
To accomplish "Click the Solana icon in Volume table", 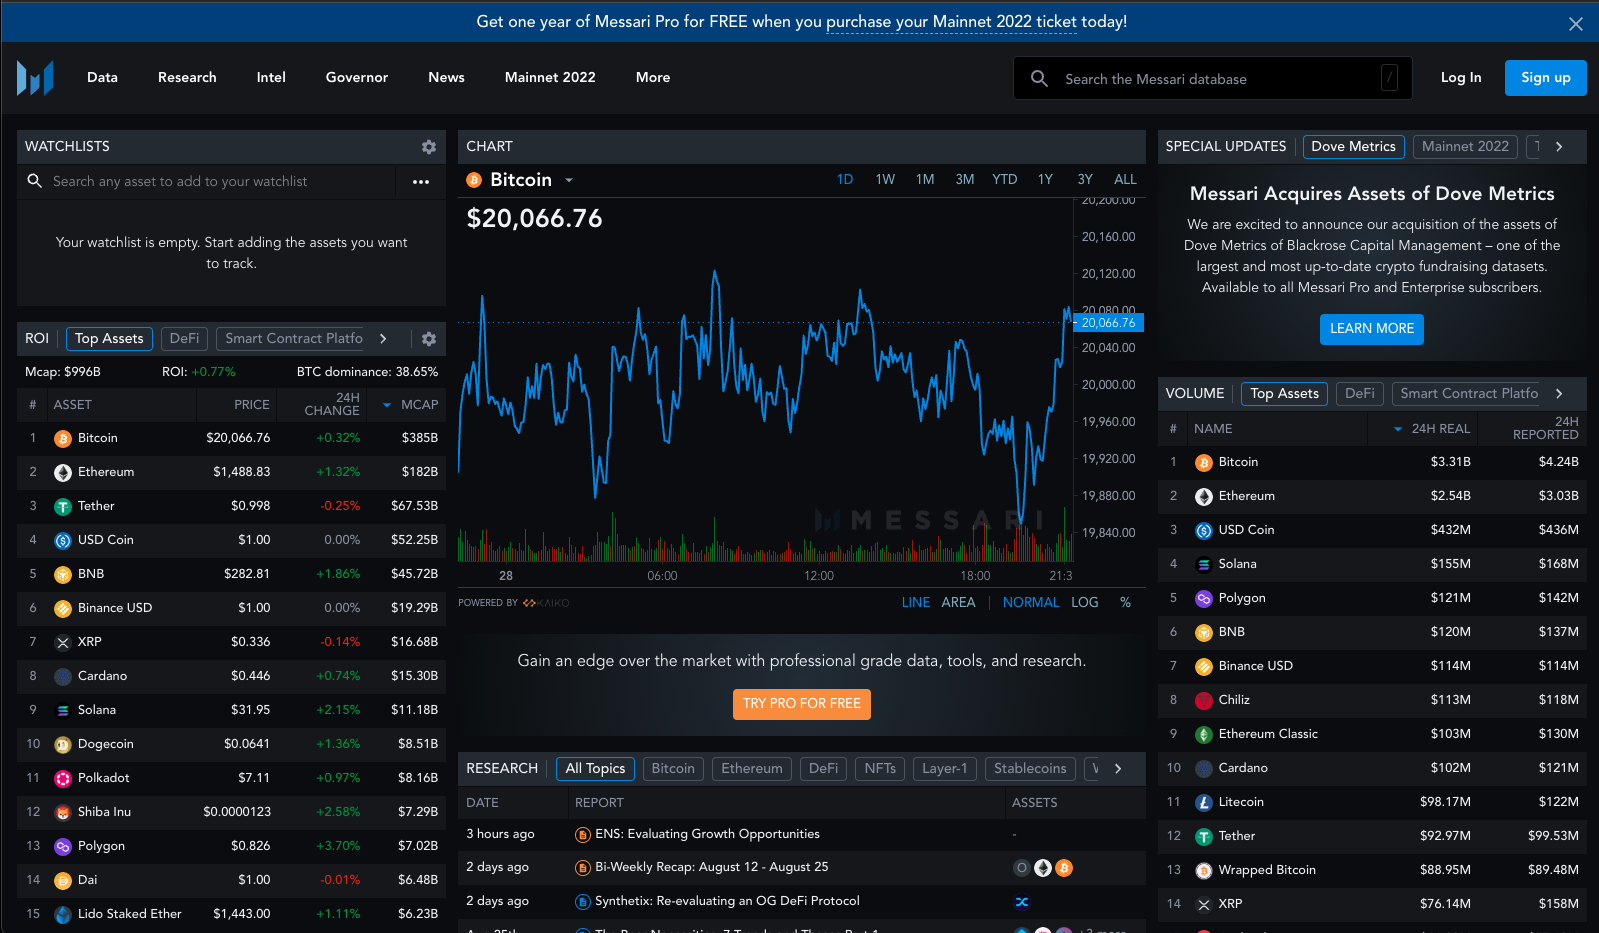I will (1204, 565).
